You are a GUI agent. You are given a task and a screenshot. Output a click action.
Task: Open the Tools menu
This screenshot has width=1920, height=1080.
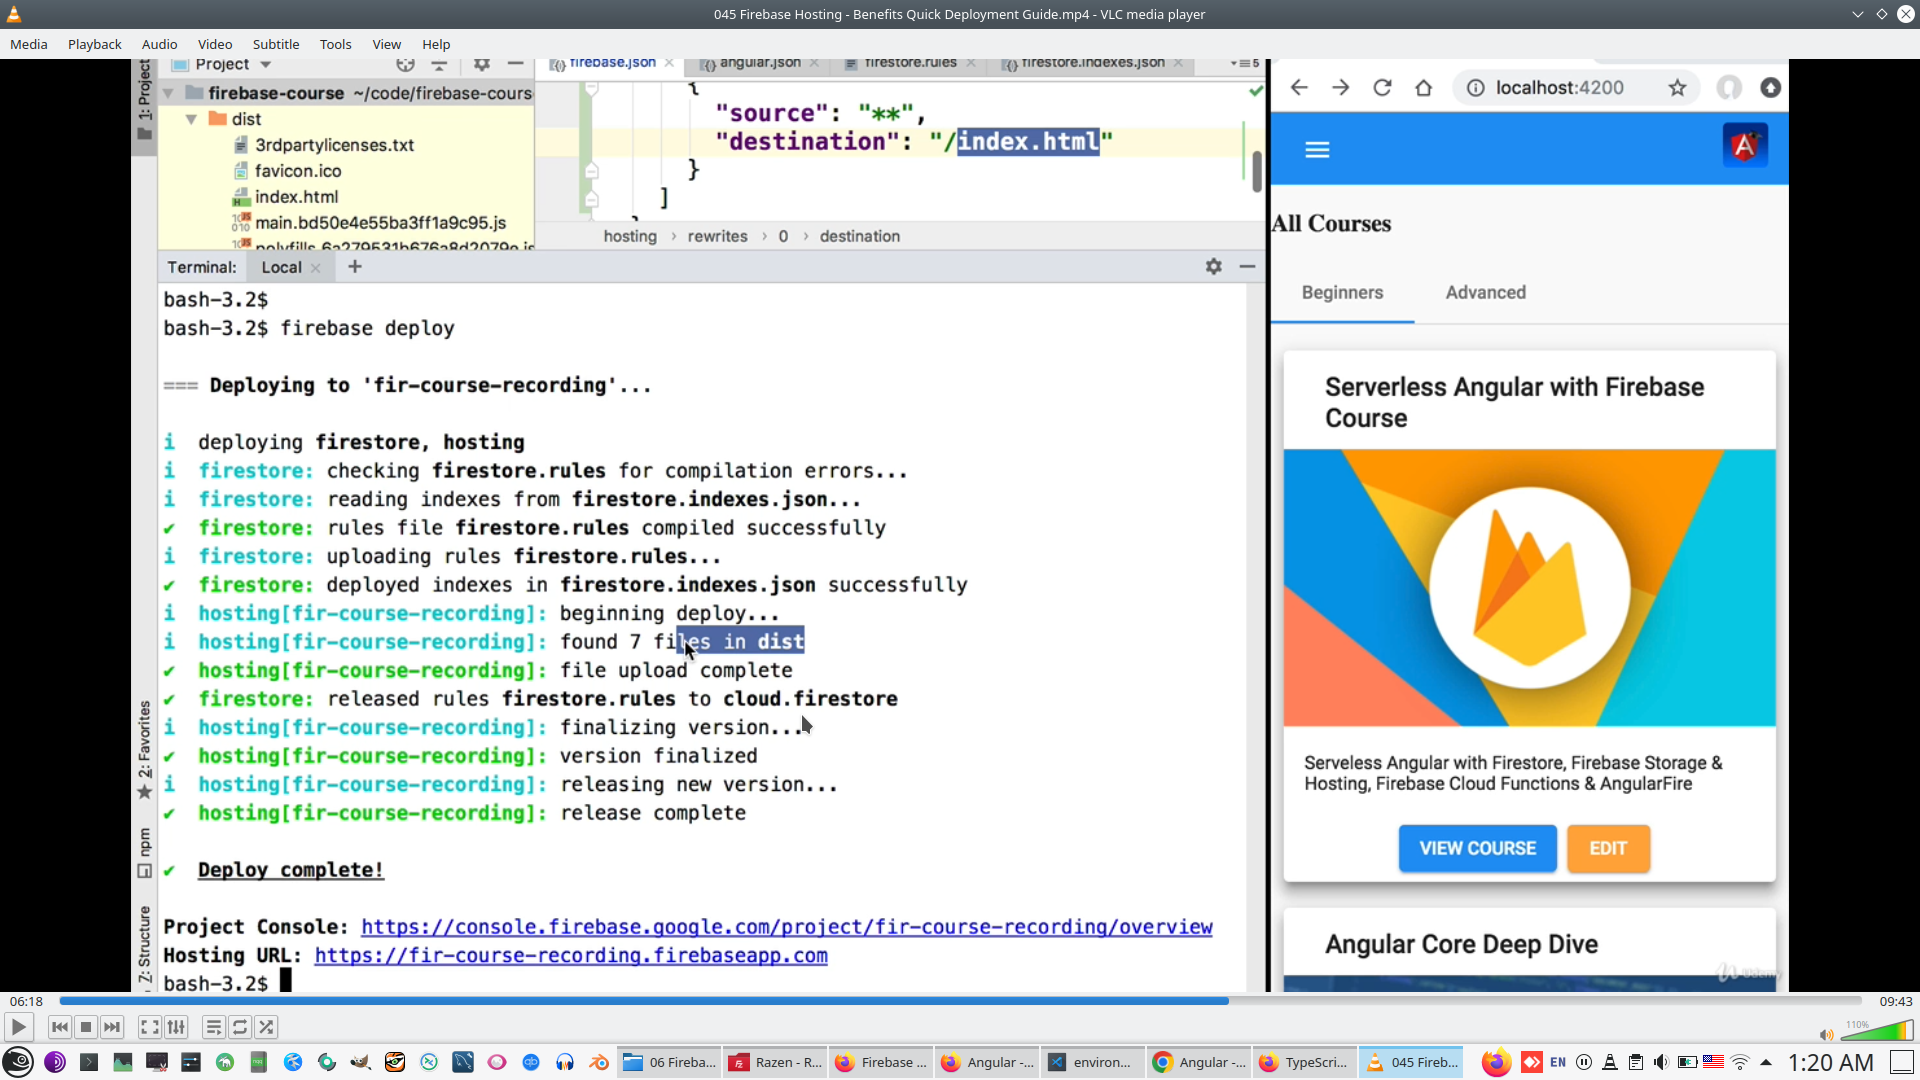tap(335, 44)
